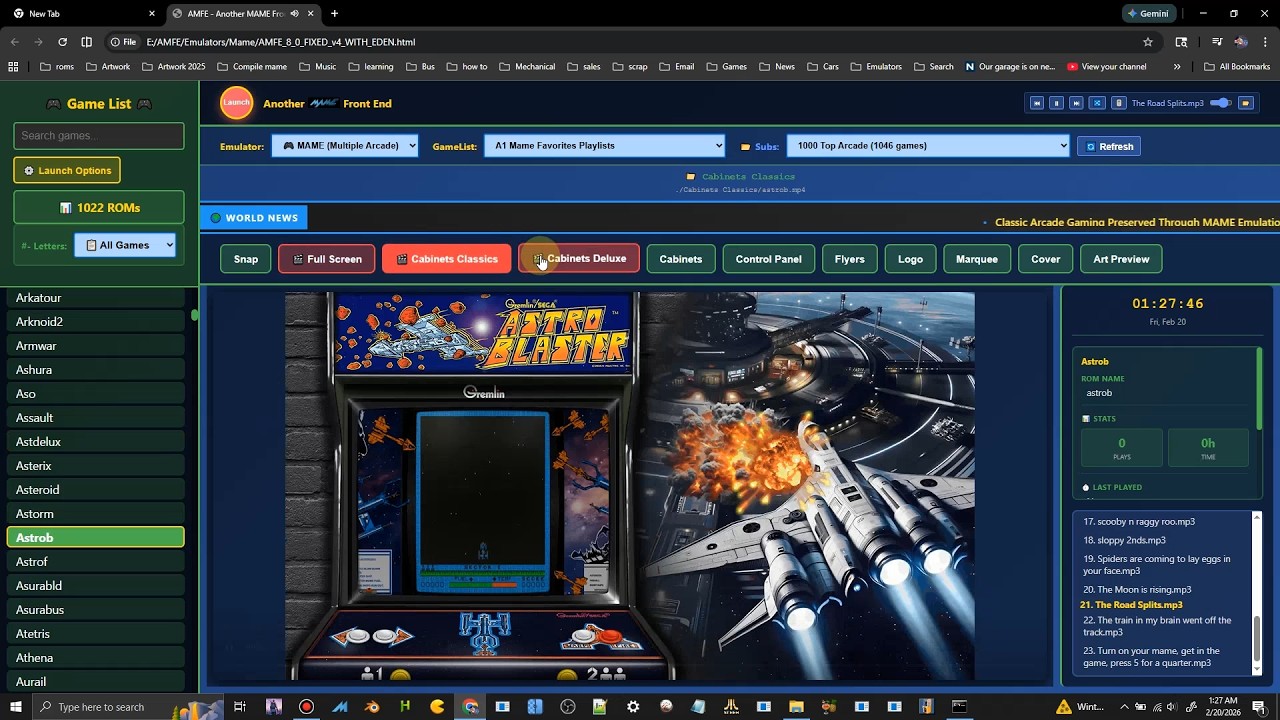Open View your channel bookmark
The image size is (1280, 720).
(1107, 67)
